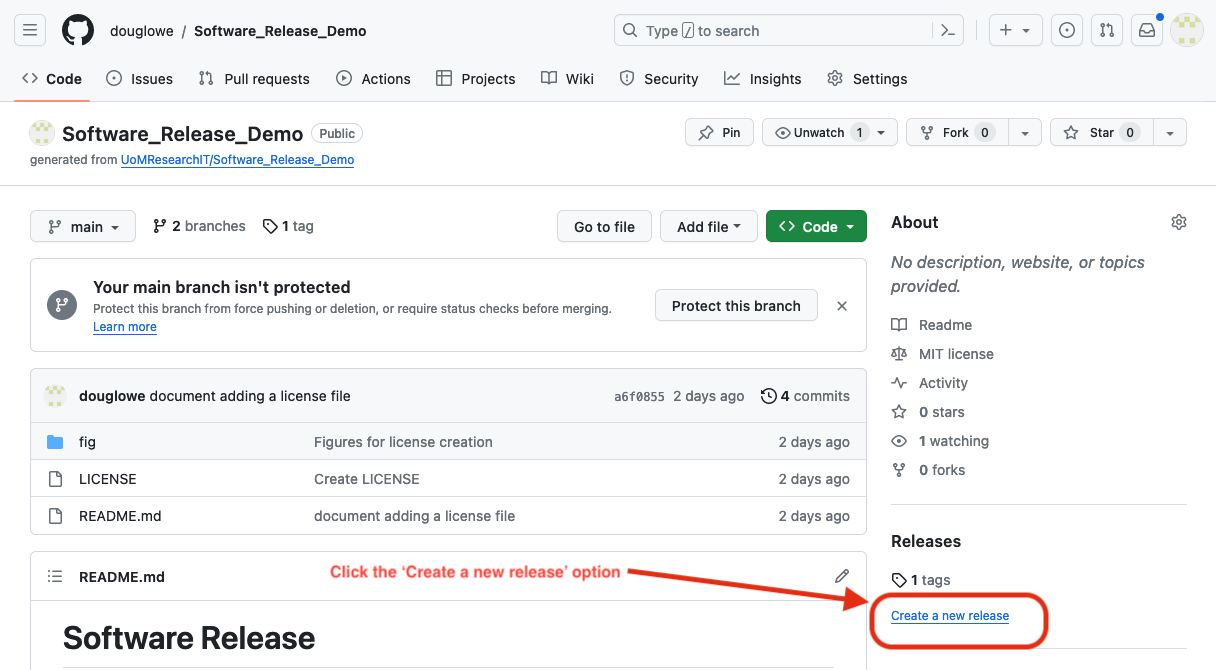Open the 0 stars link
This screenshot has height=670, width=1216.
tap(928, 412)
